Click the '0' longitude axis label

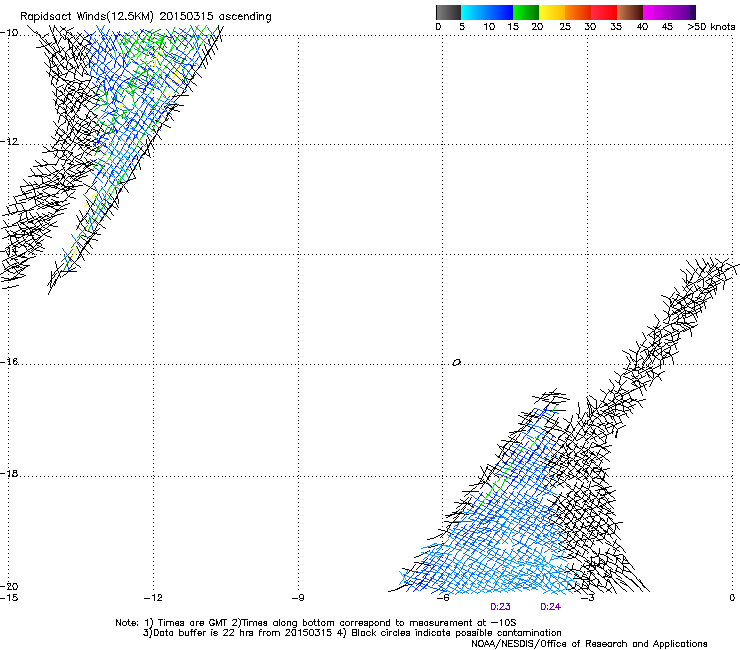[x=732, y=598]
